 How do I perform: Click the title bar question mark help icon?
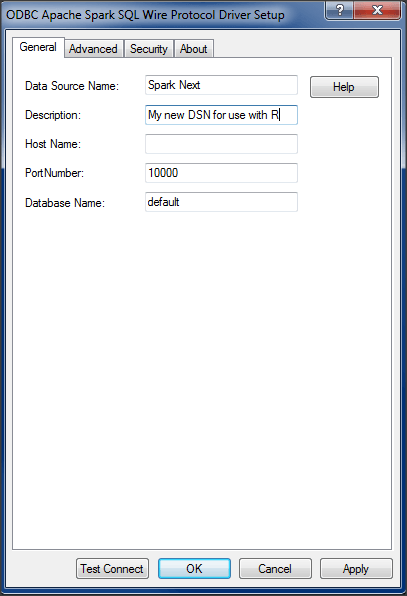point(339,10)
